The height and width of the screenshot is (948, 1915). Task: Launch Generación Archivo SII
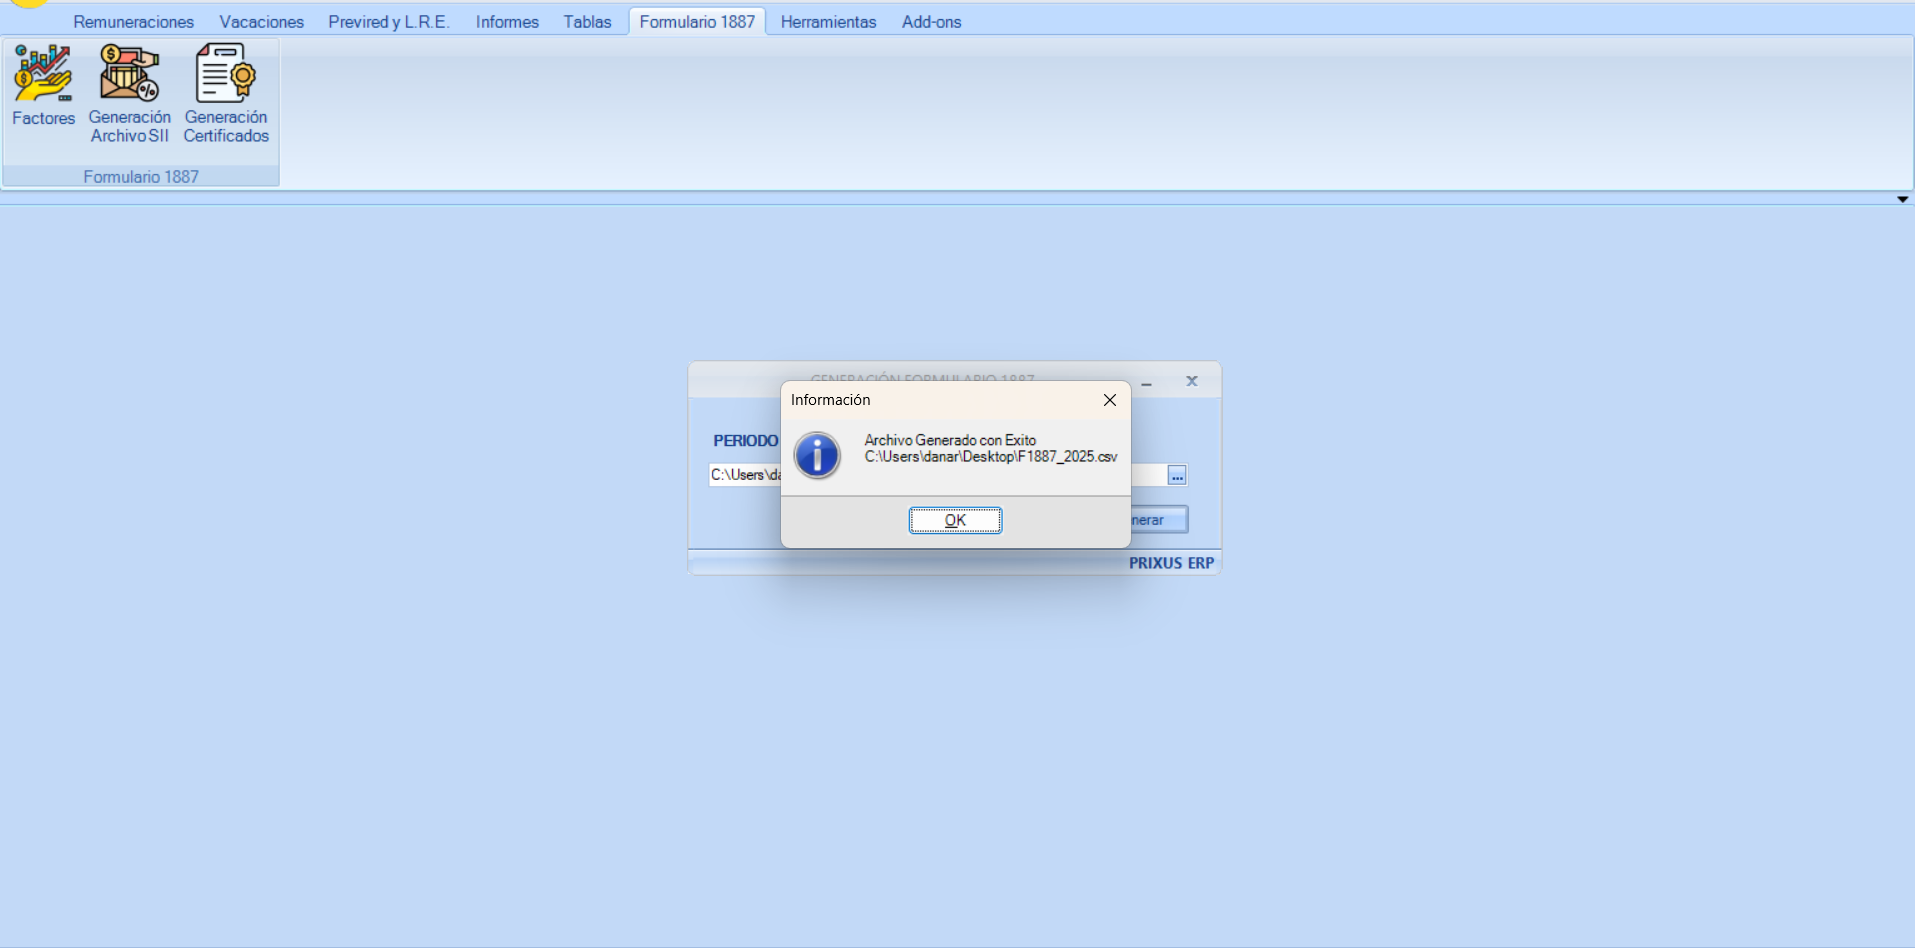click(x=129, y=94)
